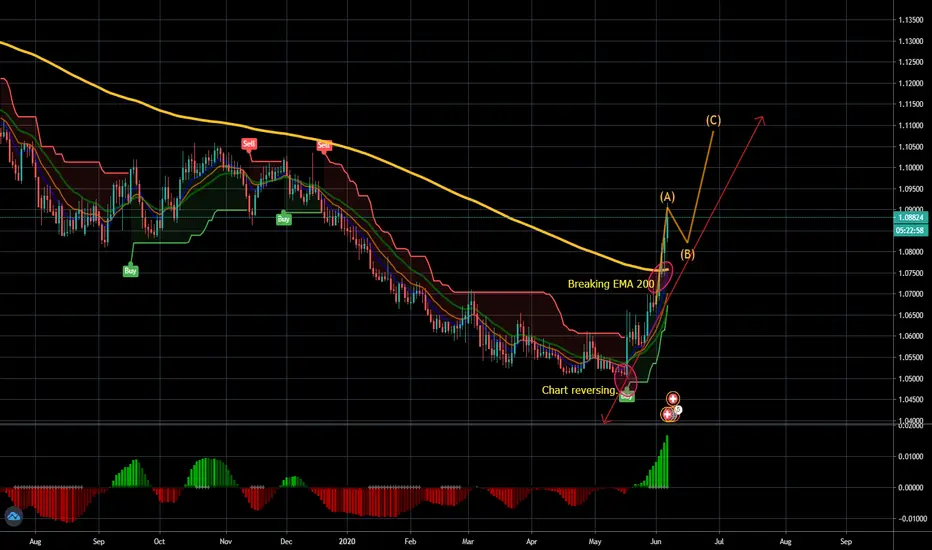Click the Mar label on time axis
Screen dimensions: 932x550
(468, 542)
